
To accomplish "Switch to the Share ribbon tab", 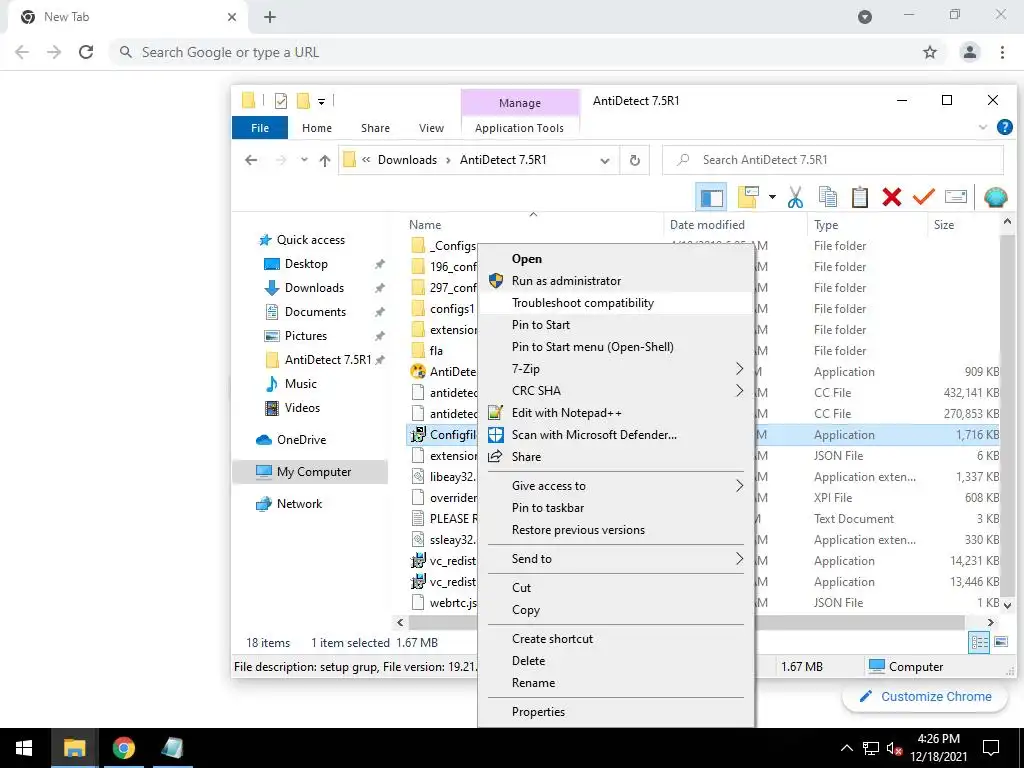I will (x=375, y=128).
